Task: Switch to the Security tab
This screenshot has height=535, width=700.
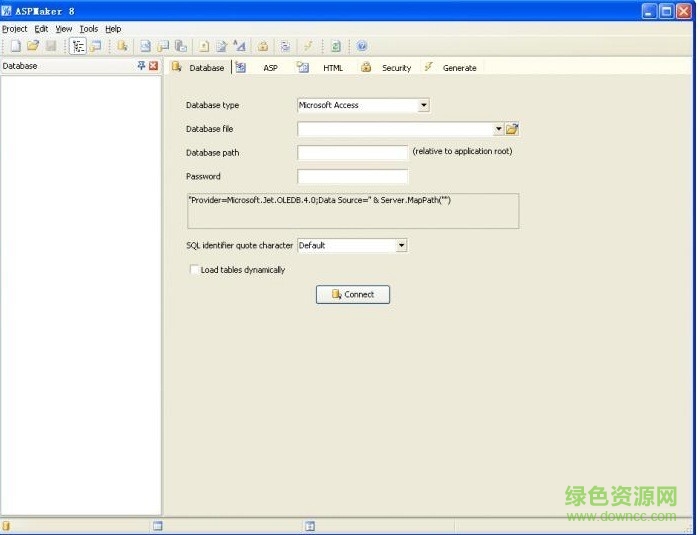Action: (395, 68)
